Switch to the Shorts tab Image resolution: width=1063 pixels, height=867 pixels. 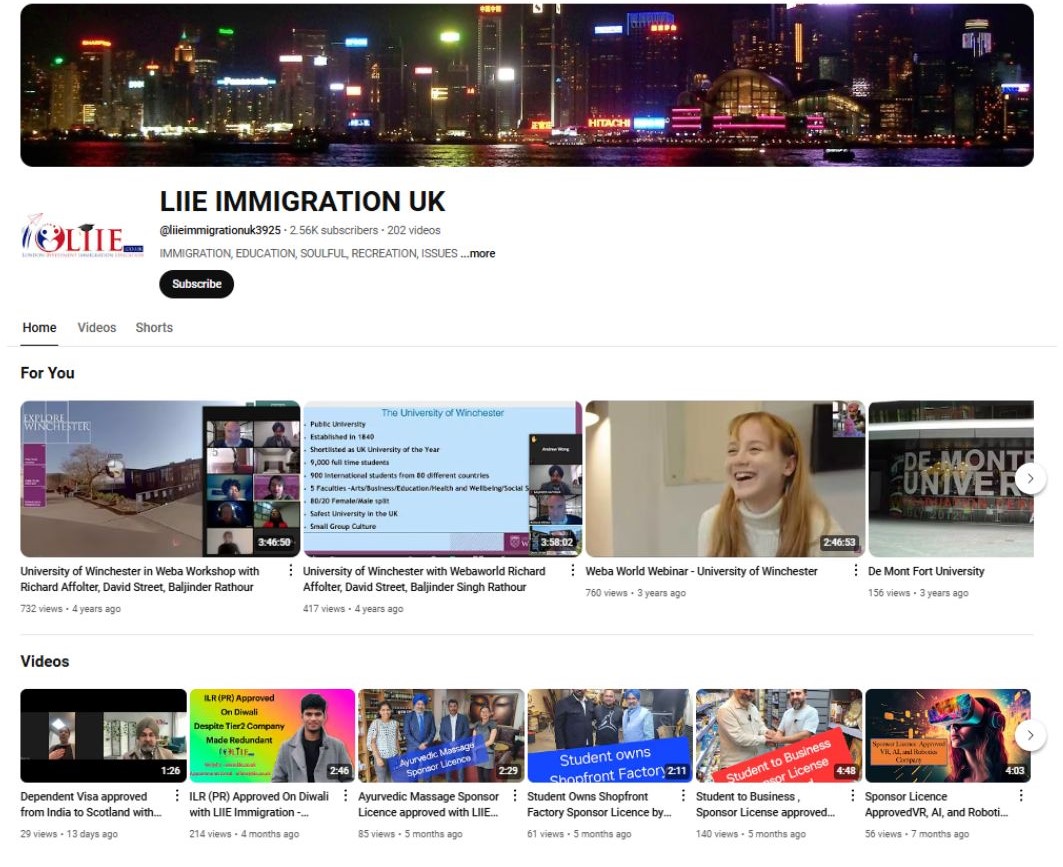click(x=154, y=327)
